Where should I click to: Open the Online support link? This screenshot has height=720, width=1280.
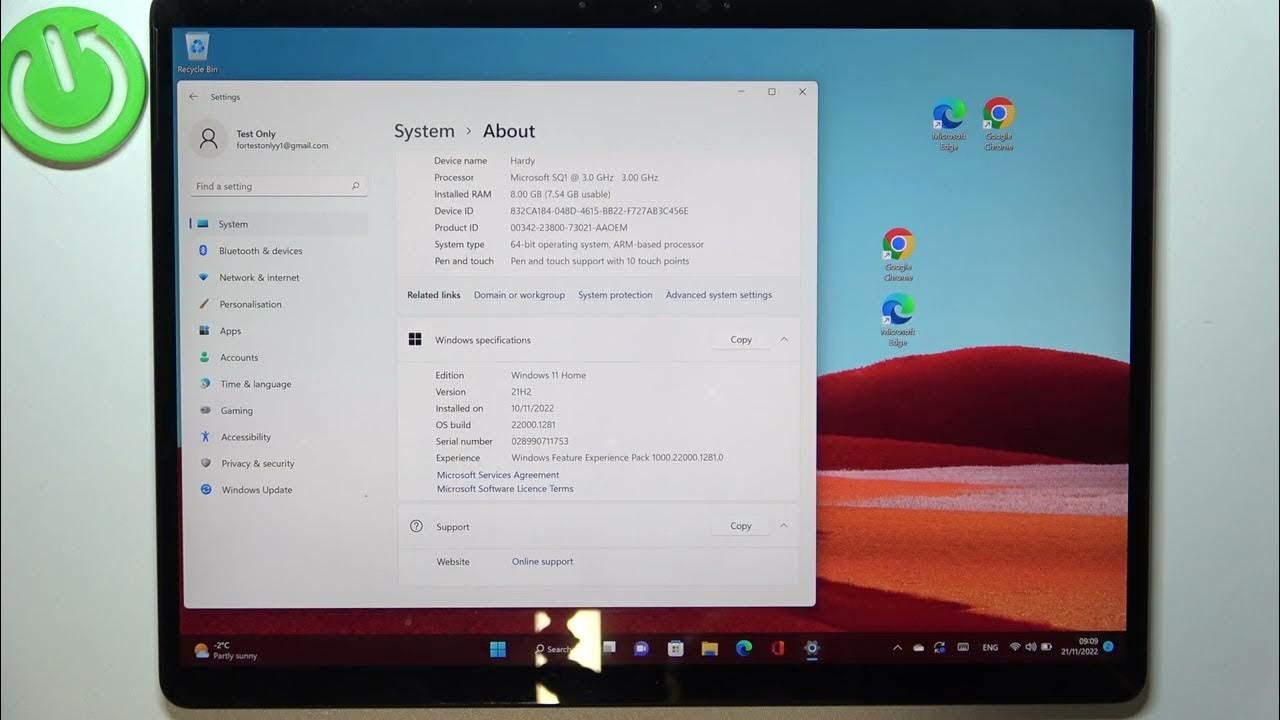coord(543,562)
